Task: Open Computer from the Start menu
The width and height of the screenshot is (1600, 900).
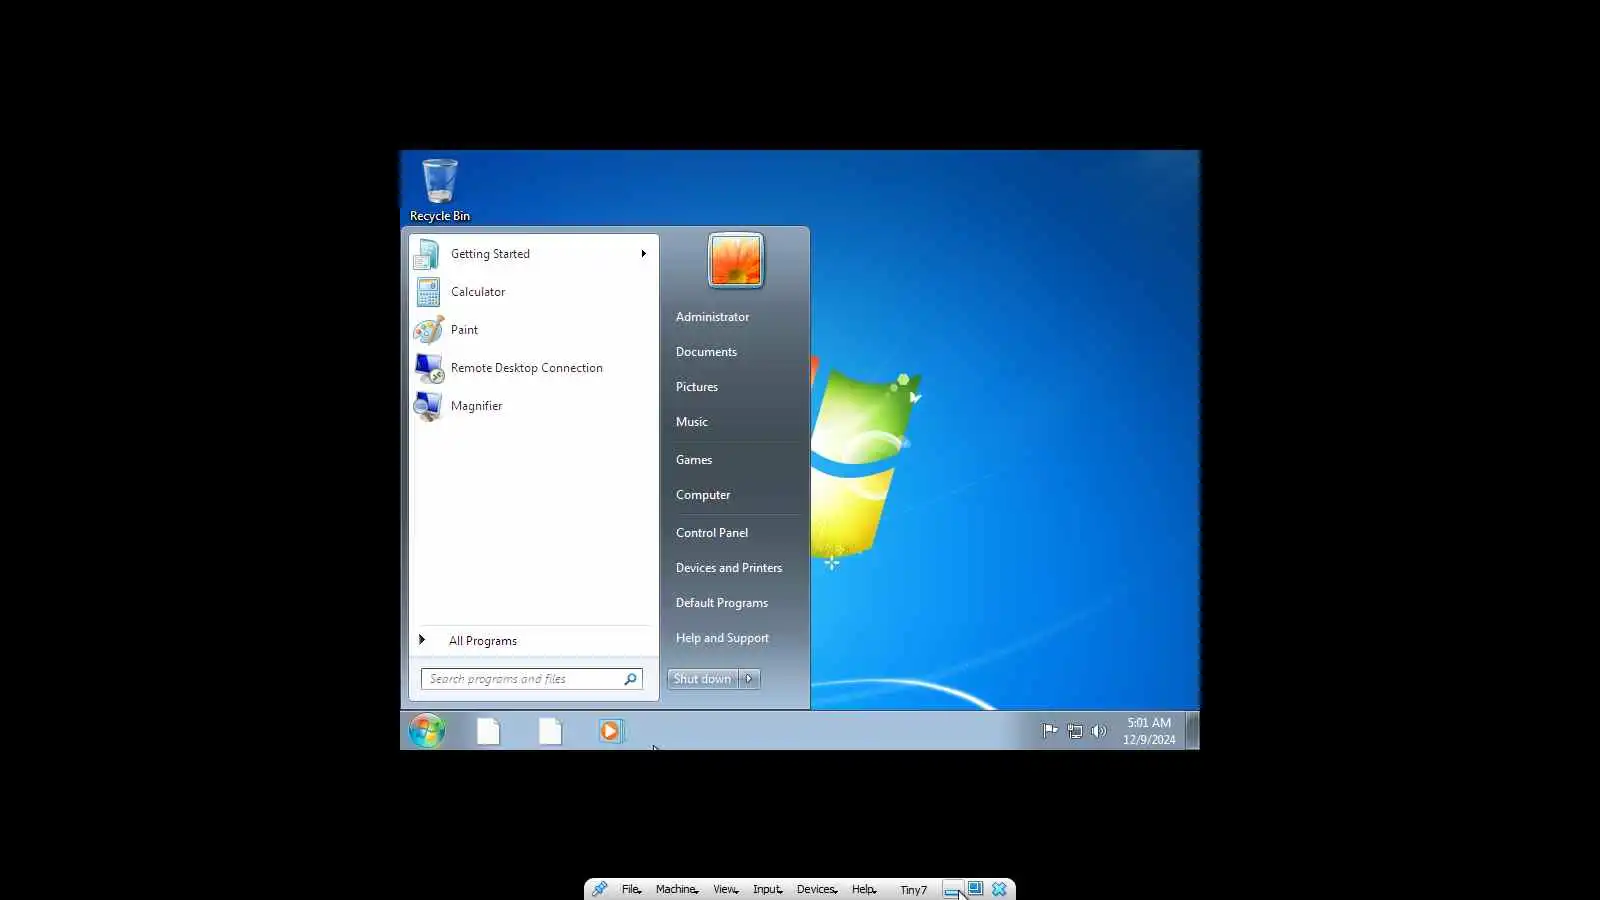Action: pos(703,495)
